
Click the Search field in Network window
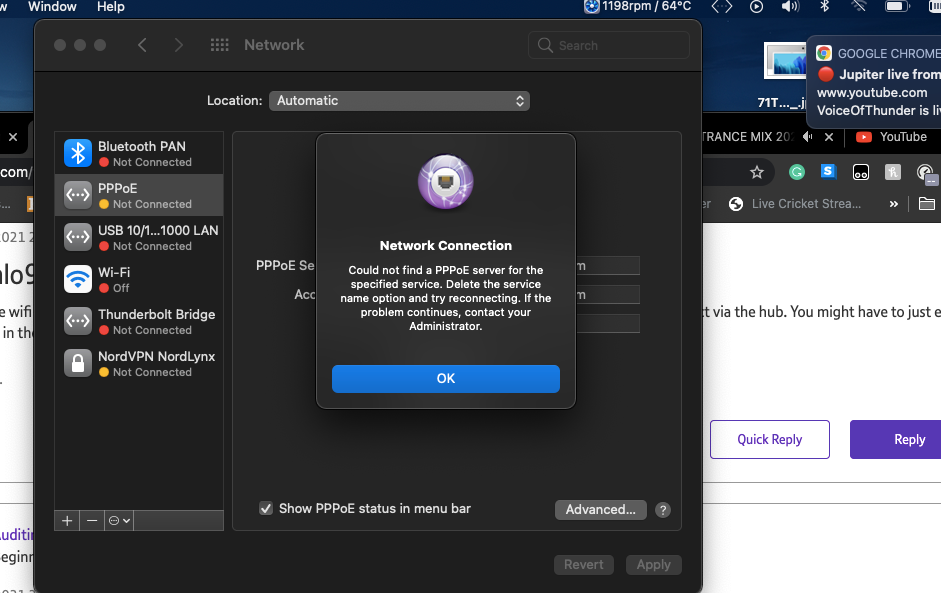pos(609,45)
